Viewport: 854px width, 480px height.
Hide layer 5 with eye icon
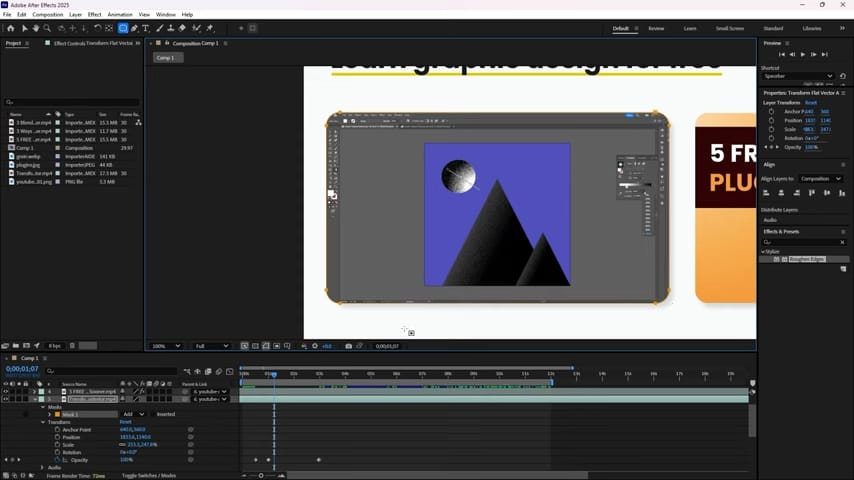pyautogui.click(x=5, y=399)
